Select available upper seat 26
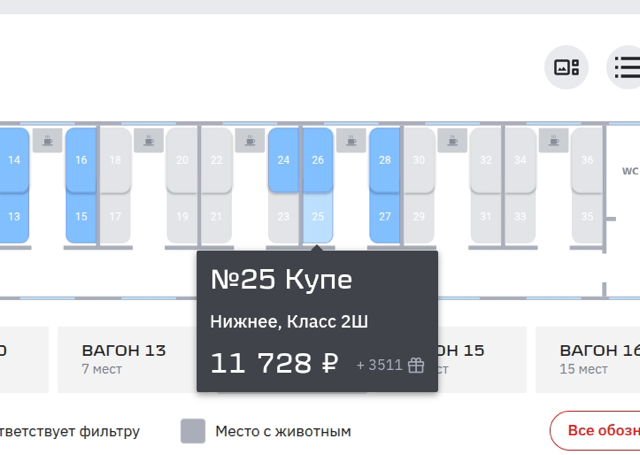 [x=318, y=160]
